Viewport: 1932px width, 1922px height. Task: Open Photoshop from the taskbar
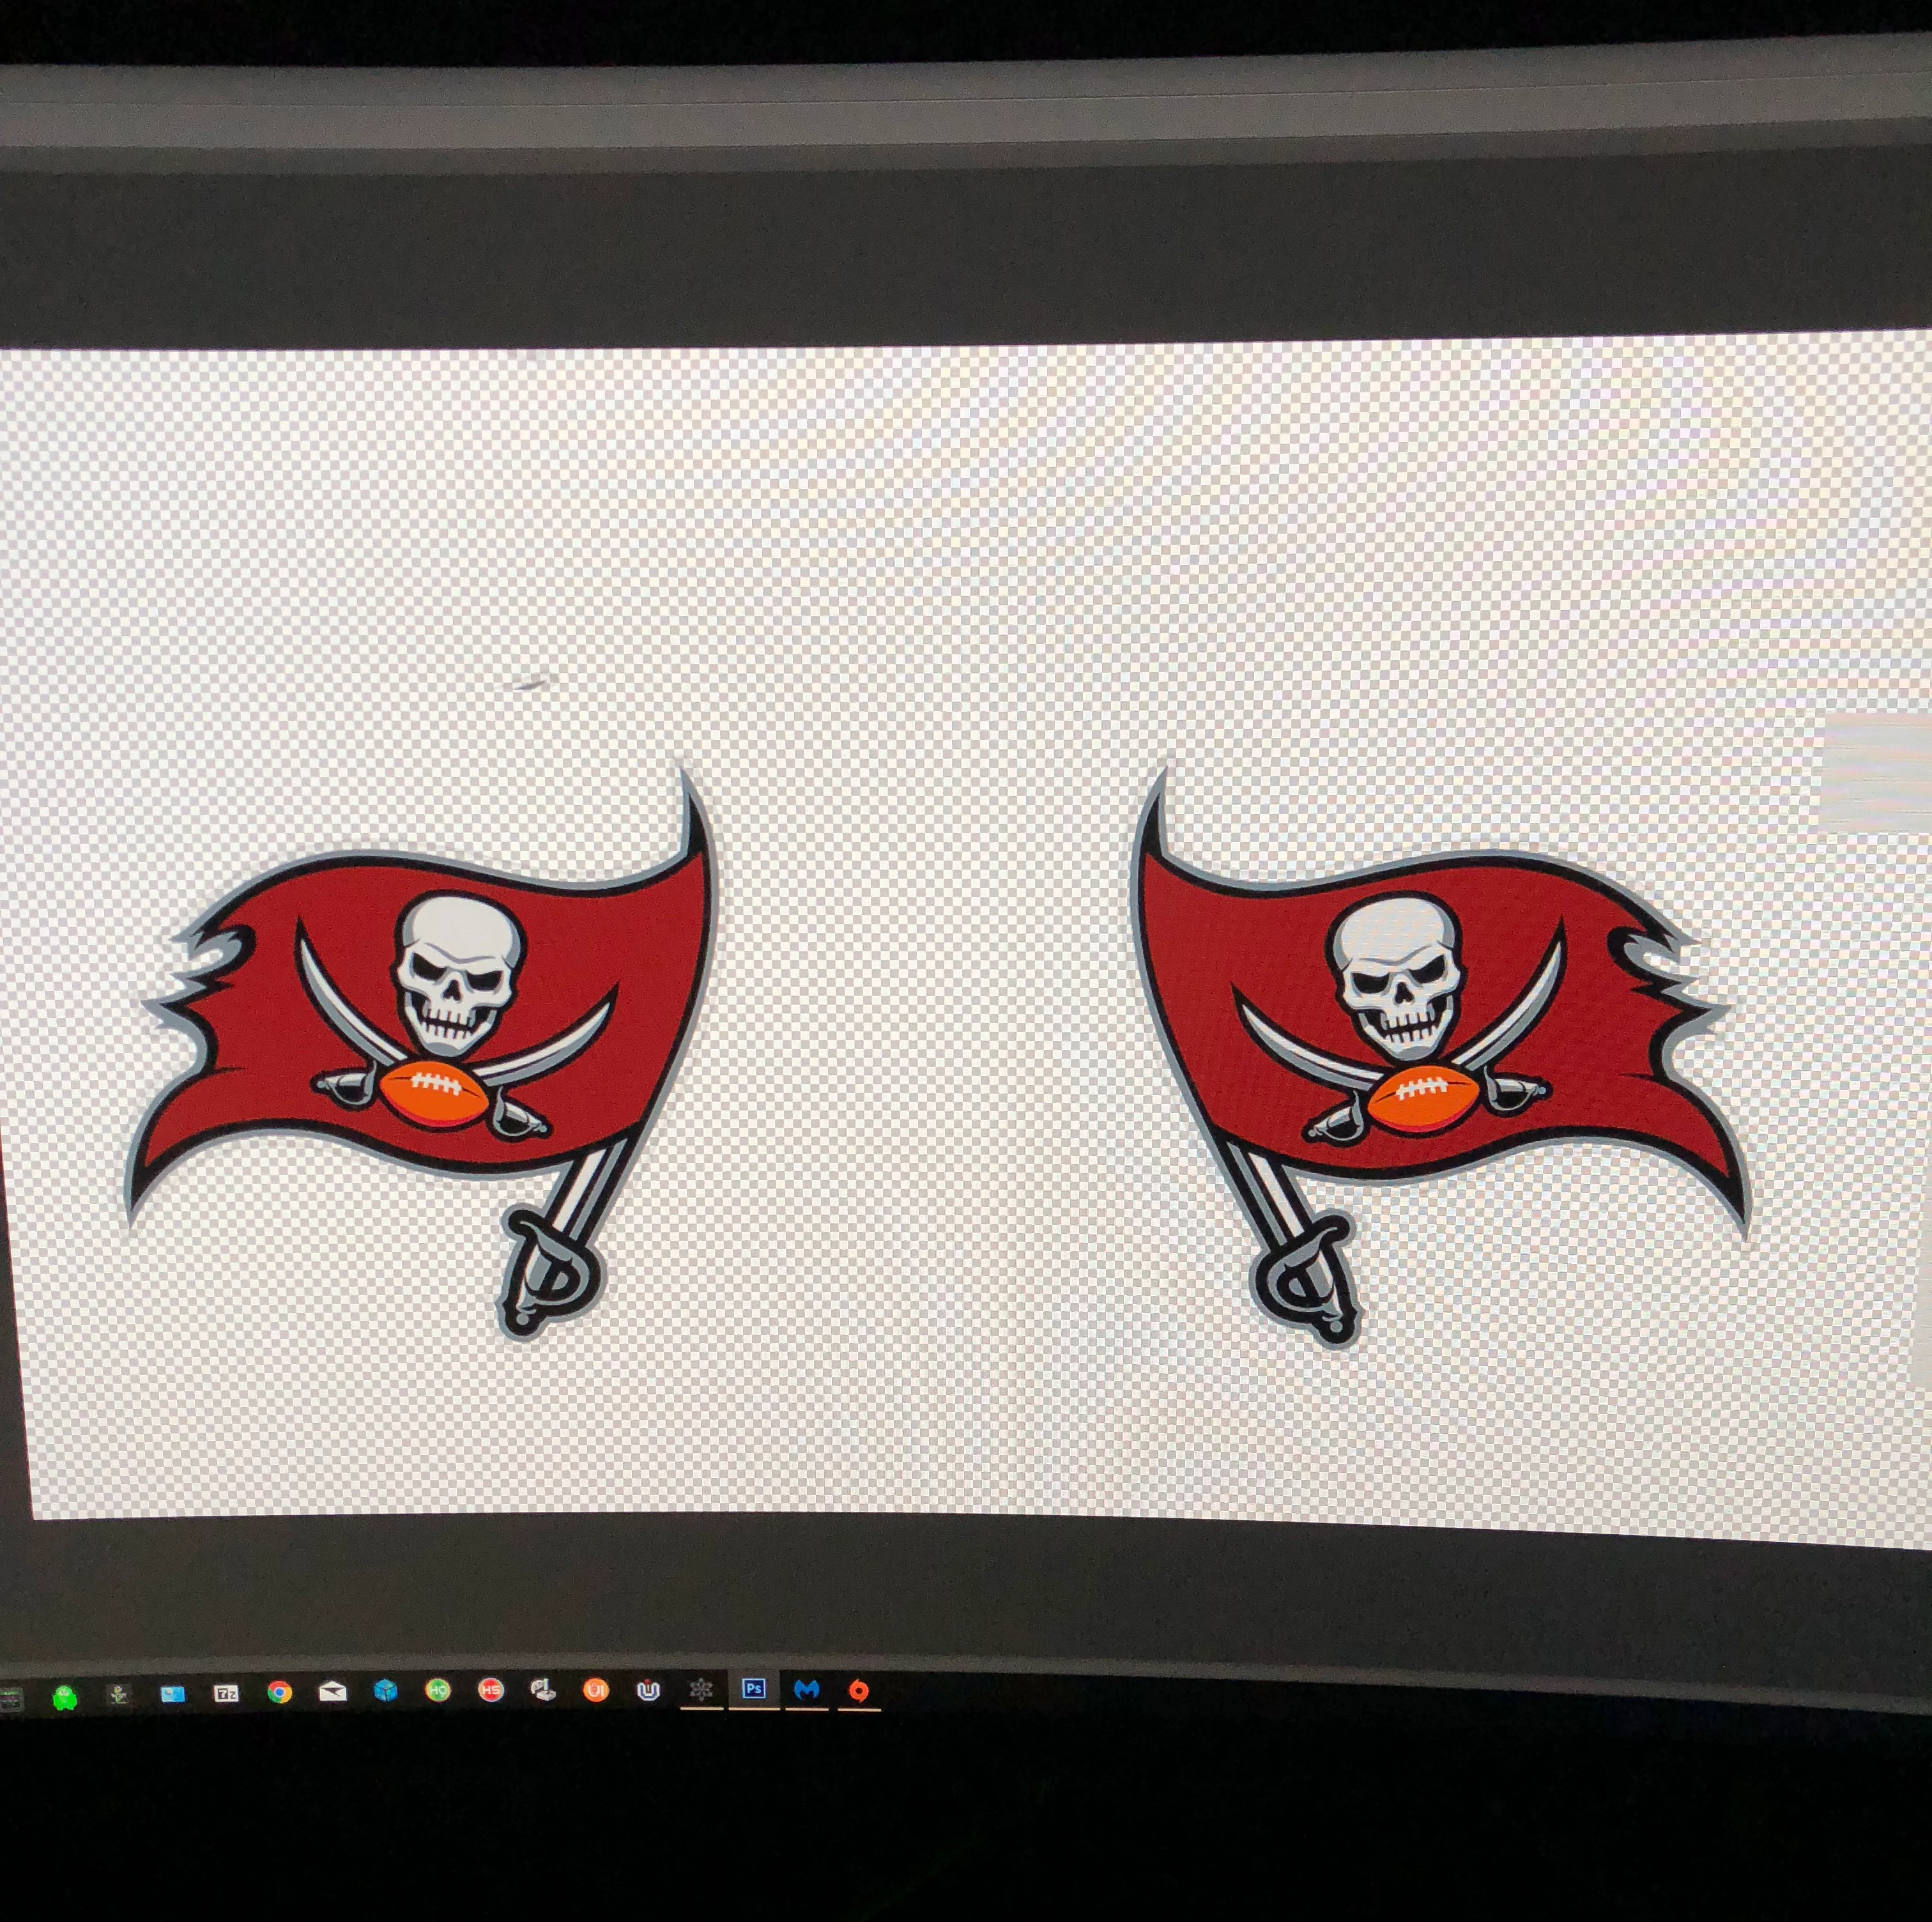pyautogui.click(x=753, y=1689)
